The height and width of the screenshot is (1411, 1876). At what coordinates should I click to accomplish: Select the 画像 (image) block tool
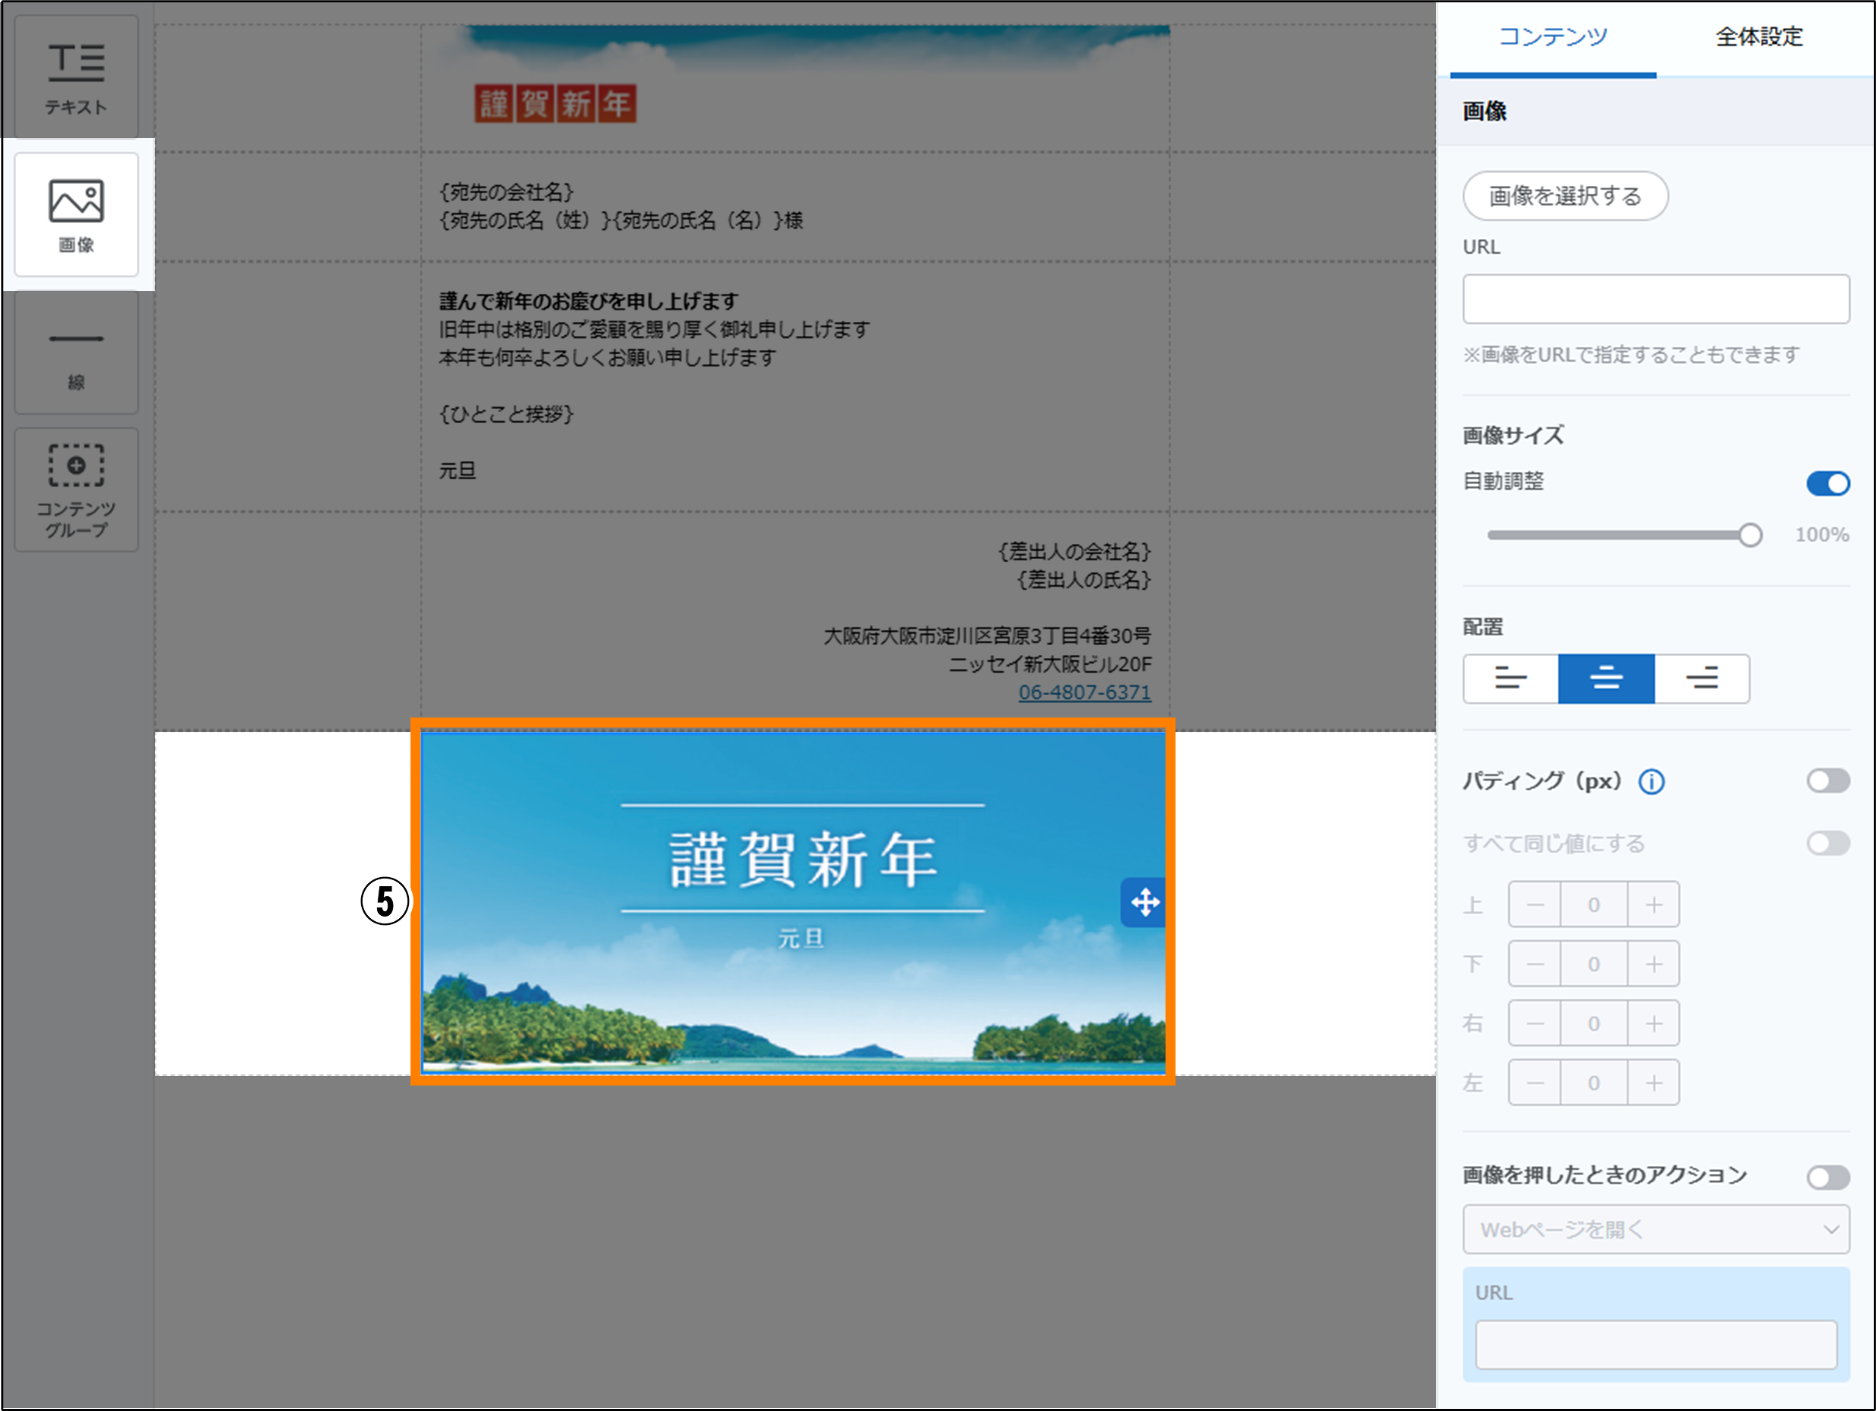click(76, 214)
